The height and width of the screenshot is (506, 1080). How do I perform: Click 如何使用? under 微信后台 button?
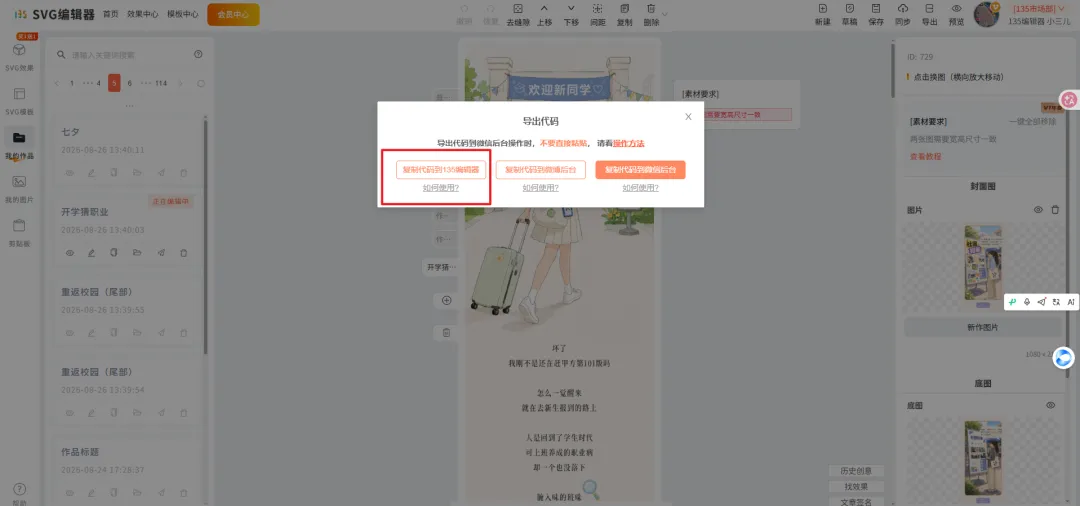click(641, 187)
